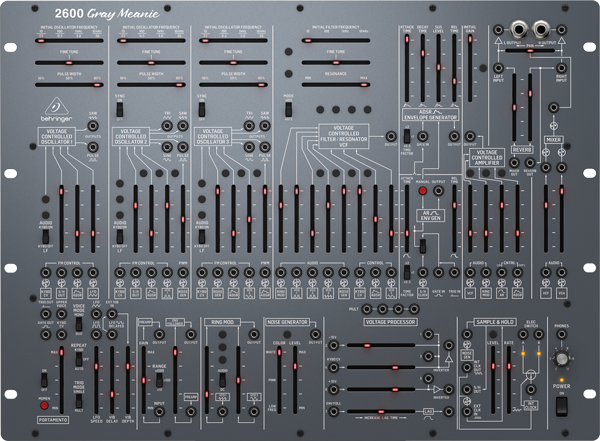The width and height of the screenshot is (600, 441).
Task: Click the RING MOD OUTPUT jack
Action: click(x=253, y=334)
